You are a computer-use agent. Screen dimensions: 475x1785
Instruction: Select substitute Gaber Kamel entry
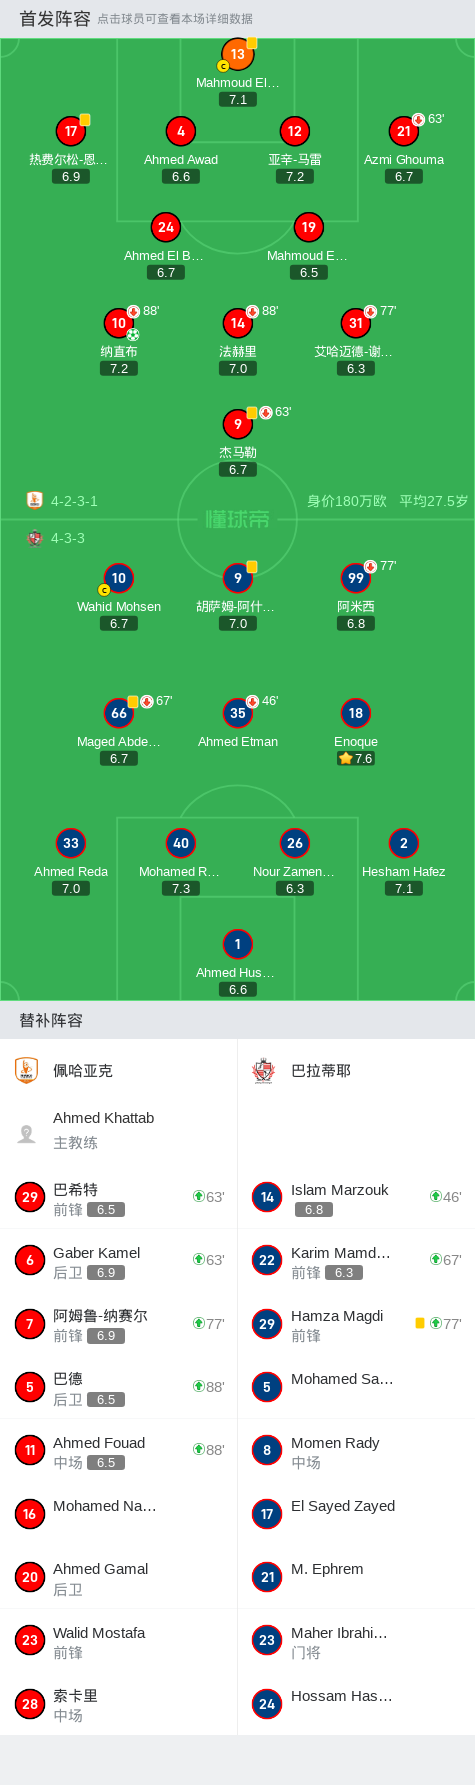click(x=119, y=1260)
